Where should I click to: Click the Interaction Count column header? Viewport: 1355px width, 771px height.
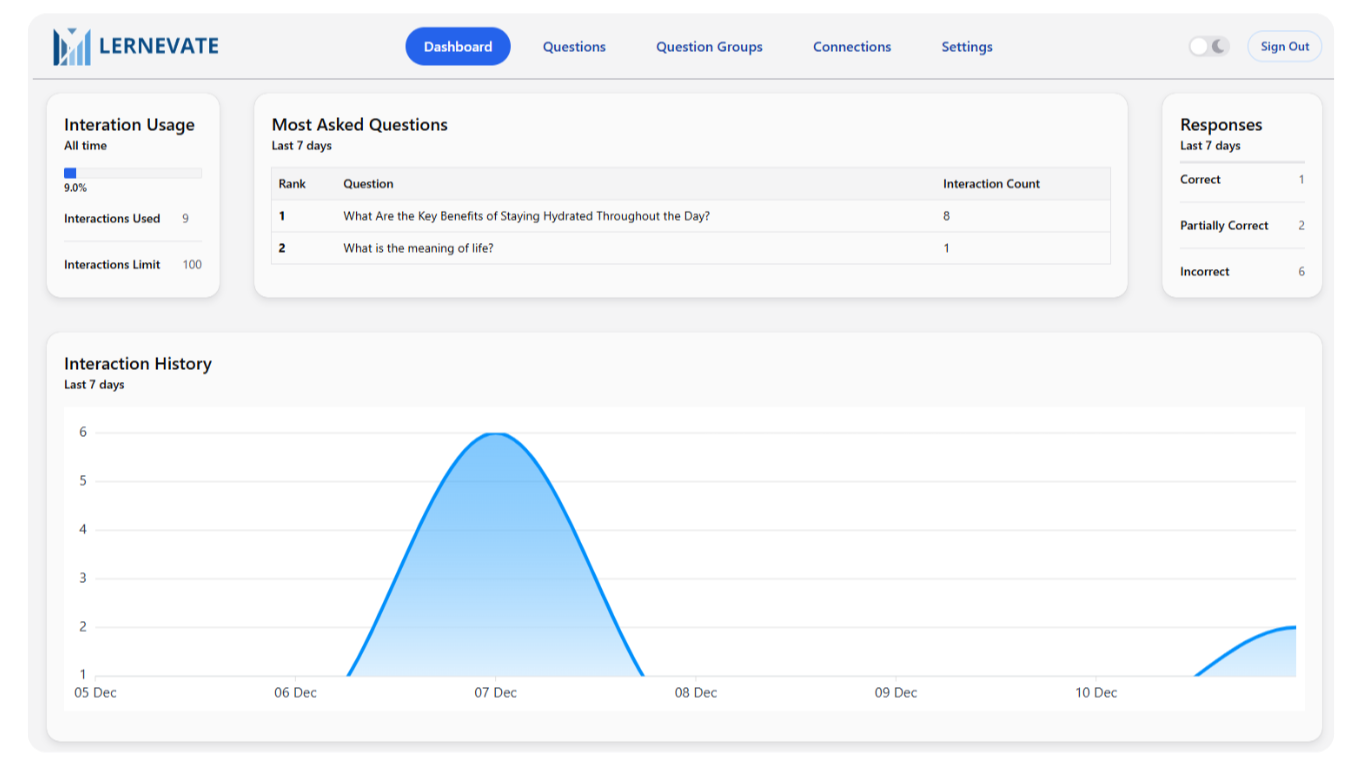click(x=991, y=184)
